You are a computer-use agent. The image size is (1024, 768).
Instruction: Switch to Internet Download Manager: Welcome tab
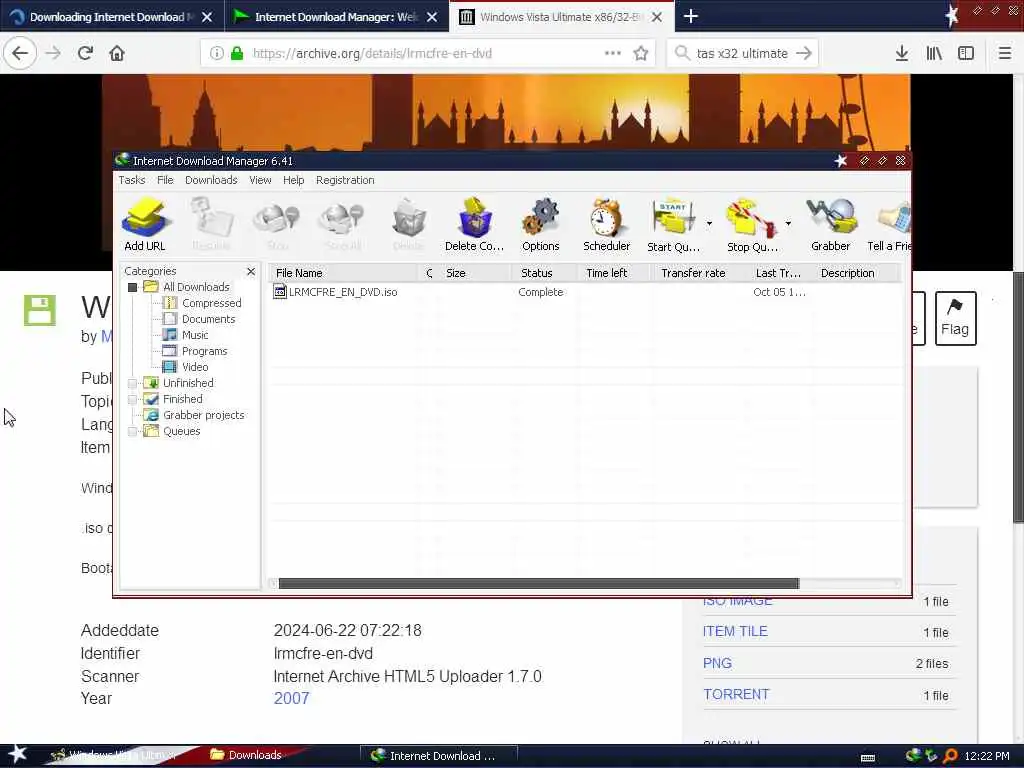pos(336,17)
